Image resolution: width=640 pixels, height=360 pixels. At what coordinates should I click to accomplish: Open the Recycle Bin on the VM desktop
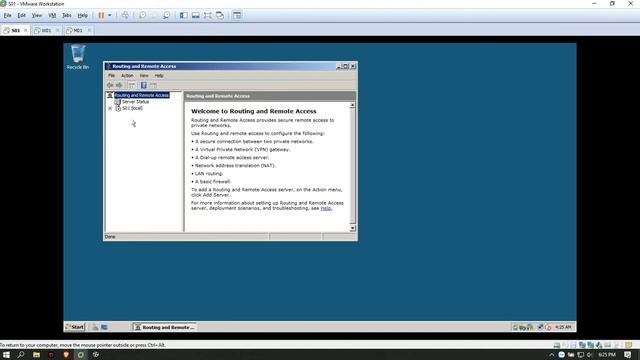pos(78,57)
